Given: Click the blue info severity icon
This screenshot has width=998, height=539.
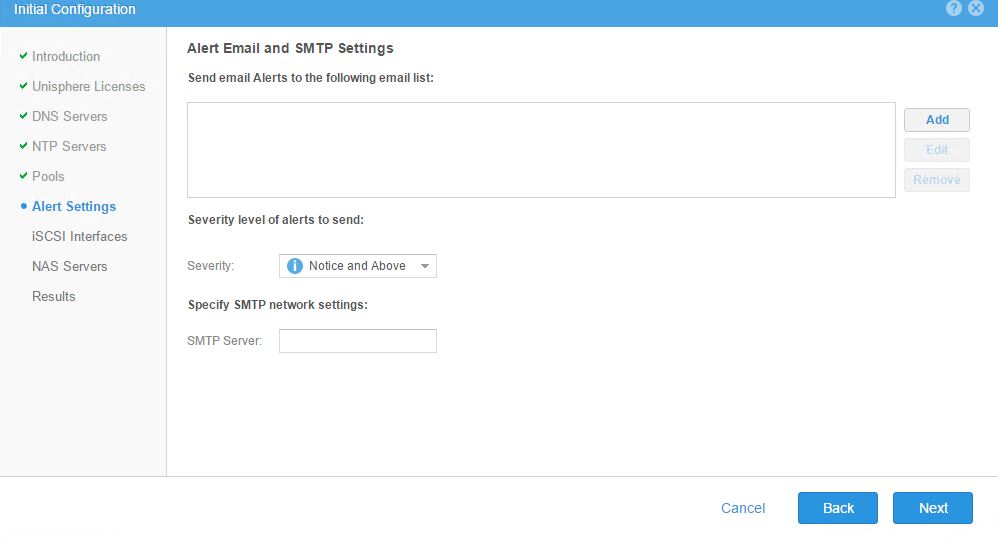Looking at the screenshot, I should 295,266.
